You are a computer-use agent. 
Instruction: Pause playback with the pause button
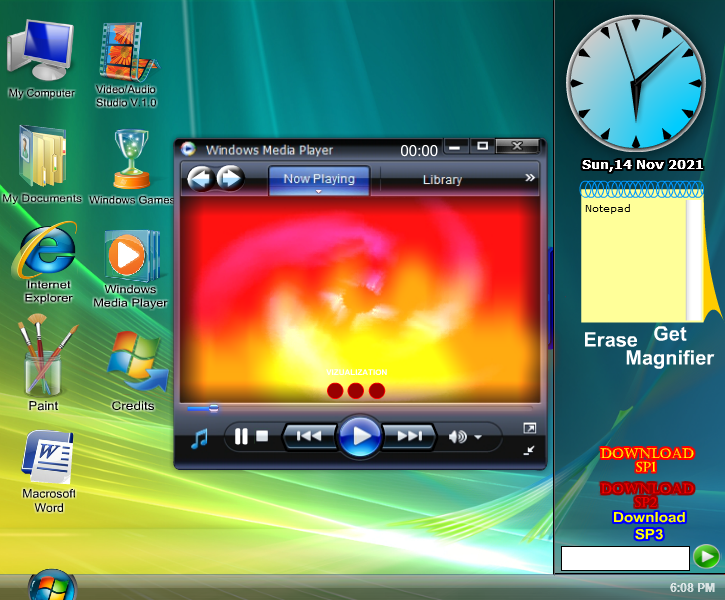tap(241, 436)
